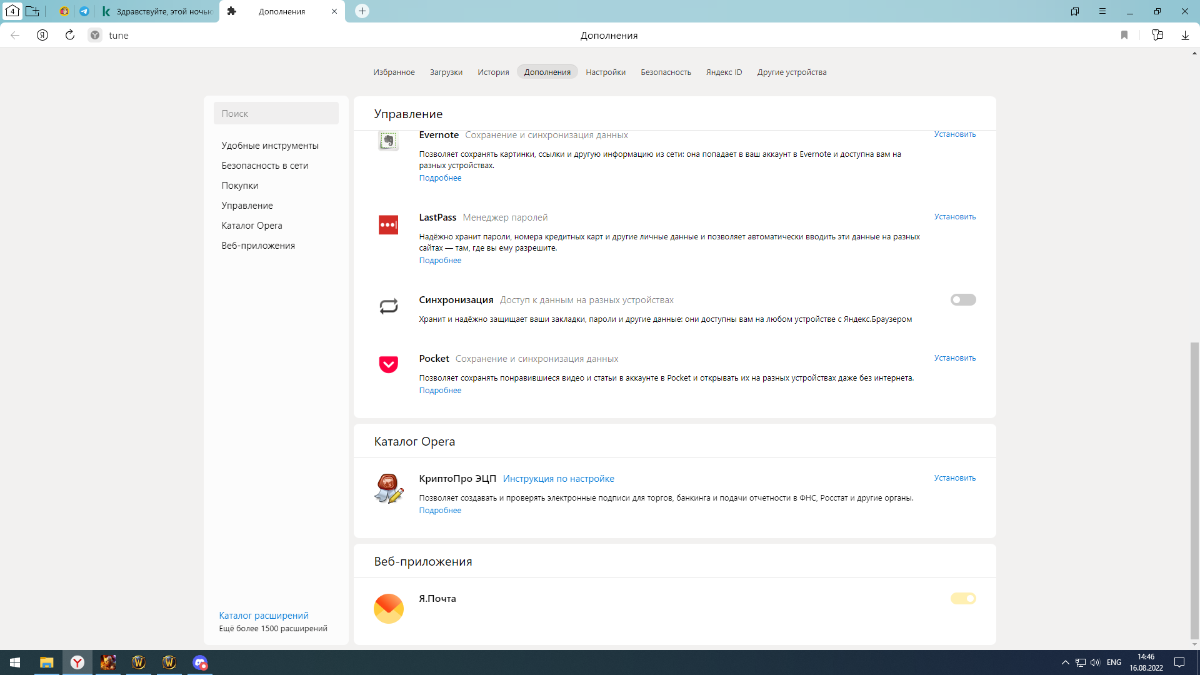
Task: Open Подробнее under КриптоПро ЭЦП
Action: [440, 510]
